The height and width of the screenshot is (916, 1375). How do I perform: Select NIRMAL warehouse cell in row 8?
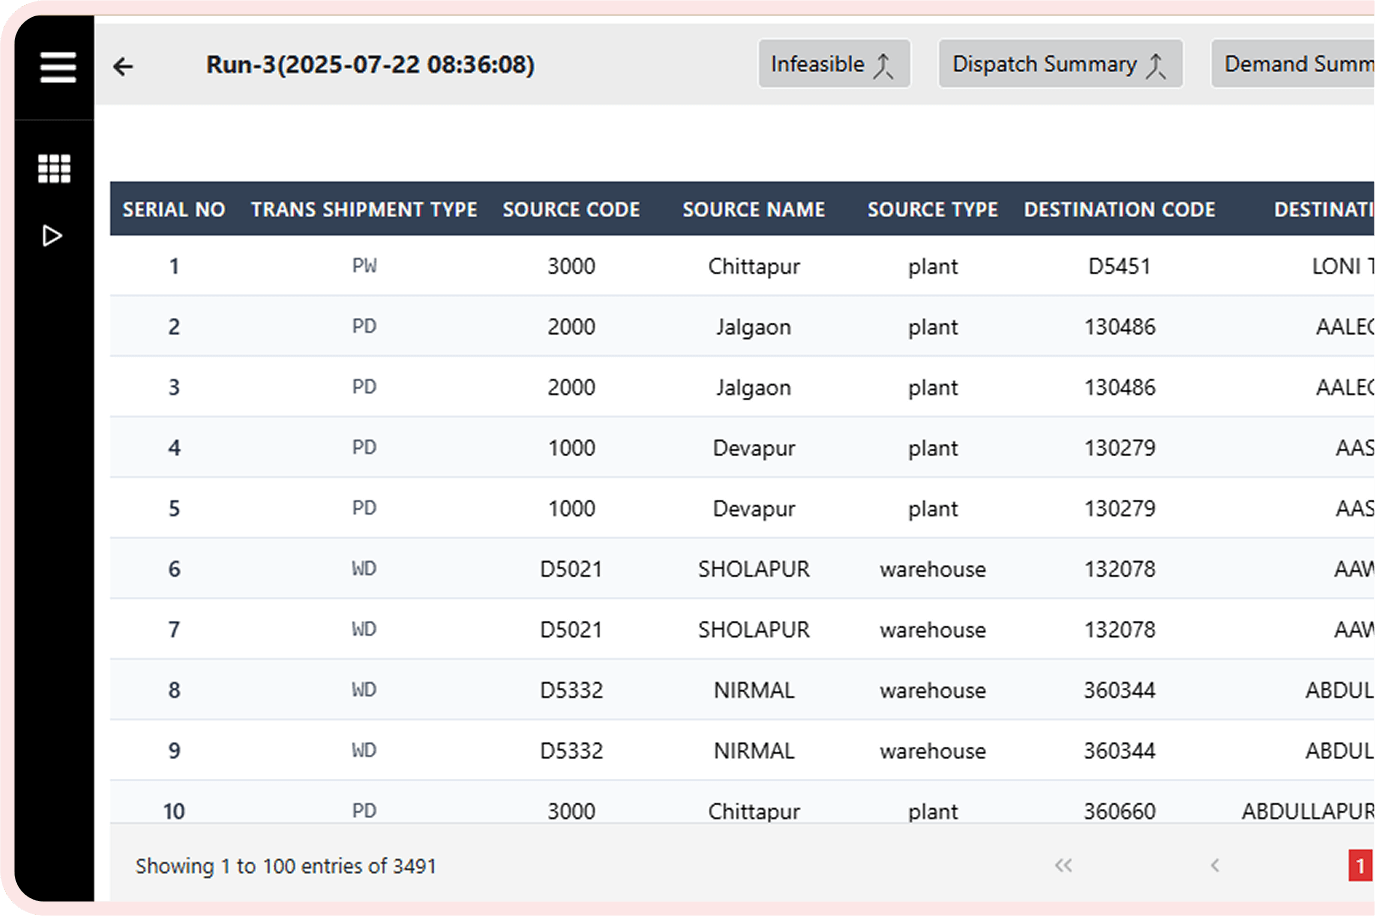click(x=754, y=690)
